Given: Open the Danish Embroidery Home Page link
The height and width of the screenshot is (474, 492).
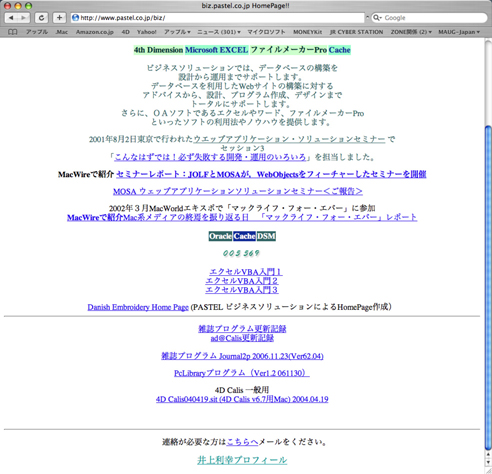Looking at the screenshot, I should pyautogui.click(x=138, y=307).
